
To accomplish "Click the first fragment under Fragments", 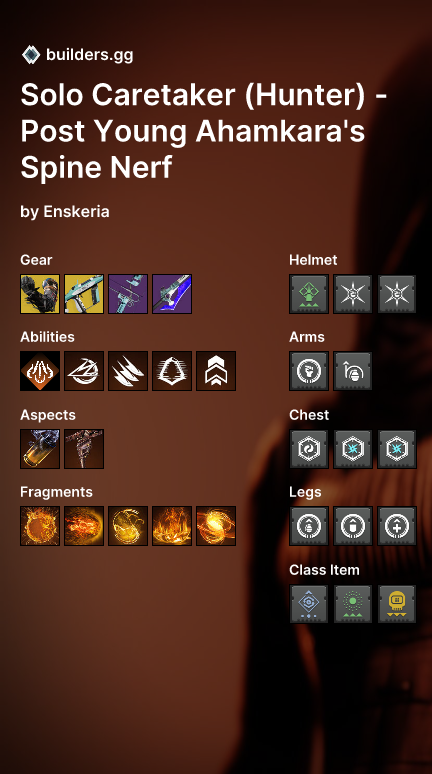I will pyautogui.click(x=40, y=526).
